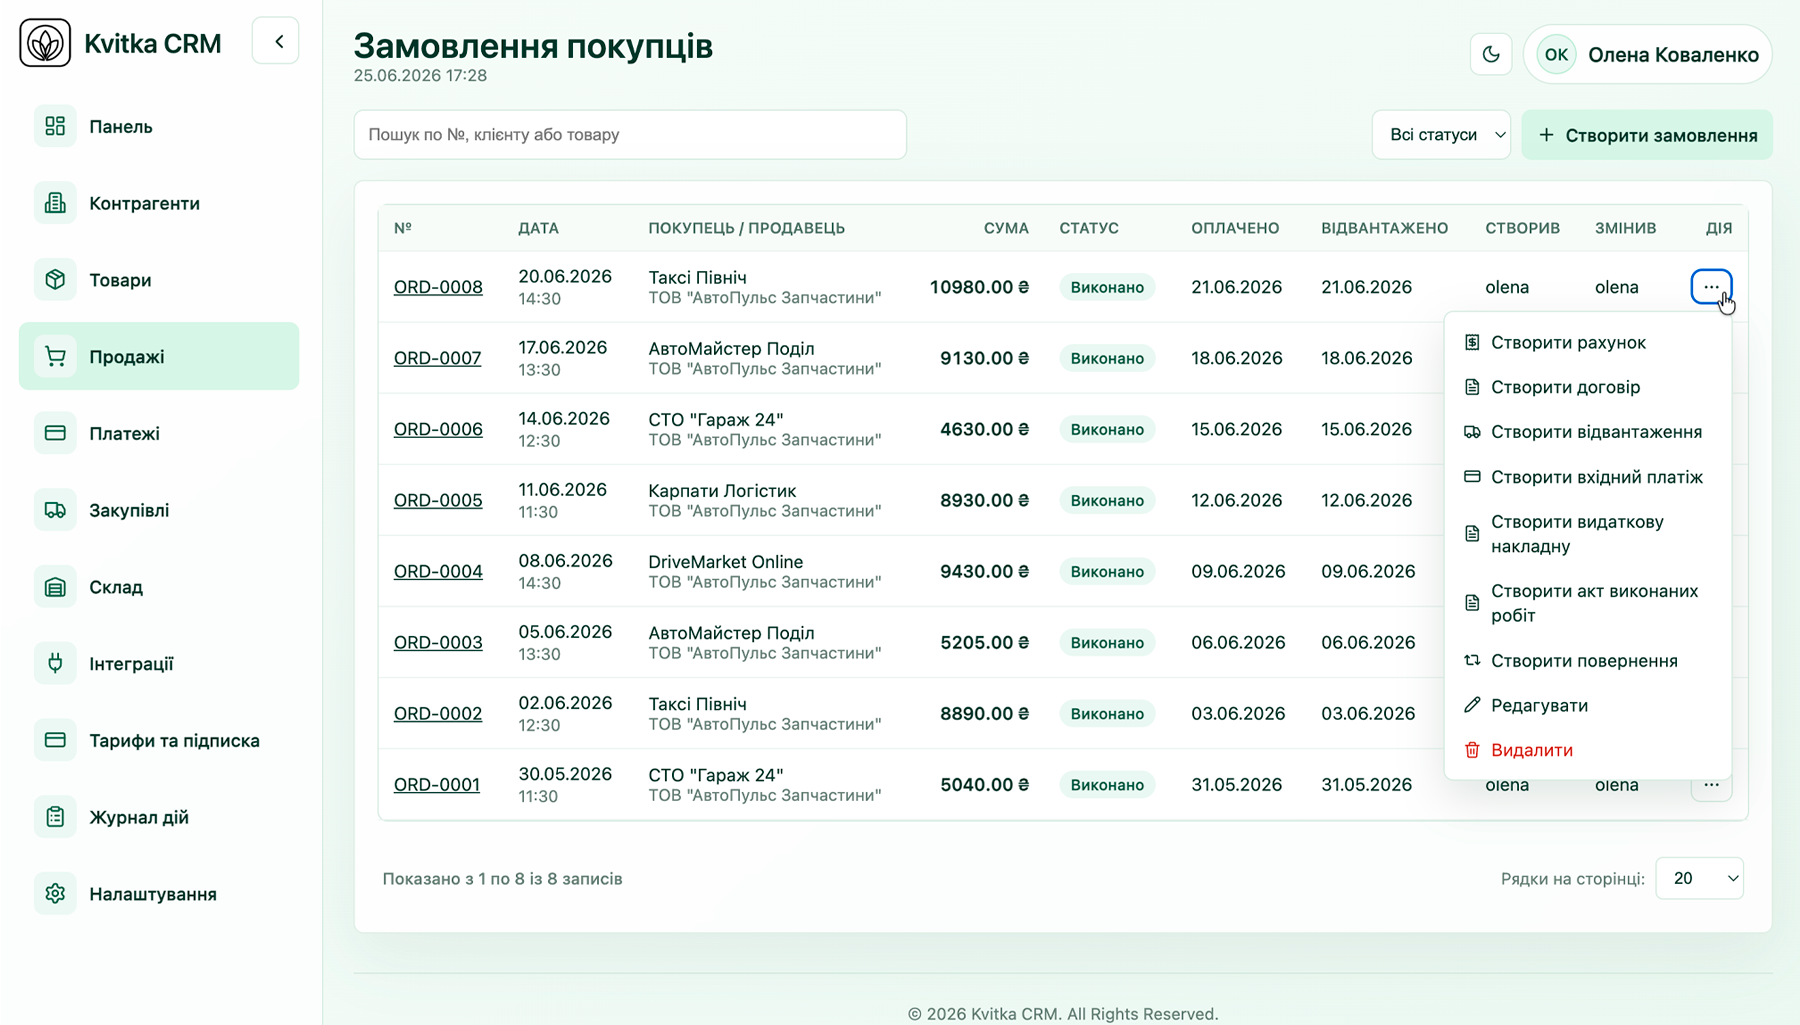Click the ОПЛАЧЕНО column header
This screenshot has height=1025, width=1800.
pyautogui.click(x=1235, y=228)
